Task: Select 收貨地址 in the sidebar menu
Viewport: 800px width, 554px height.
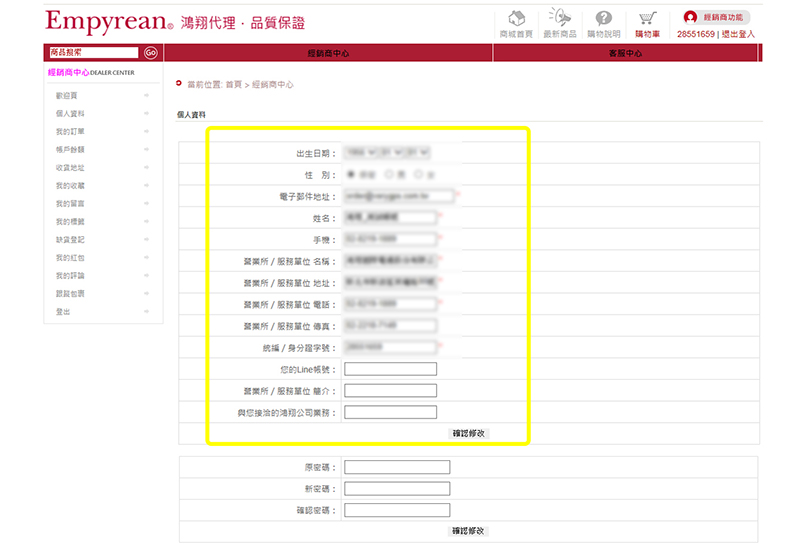Action: pos(71,168)
